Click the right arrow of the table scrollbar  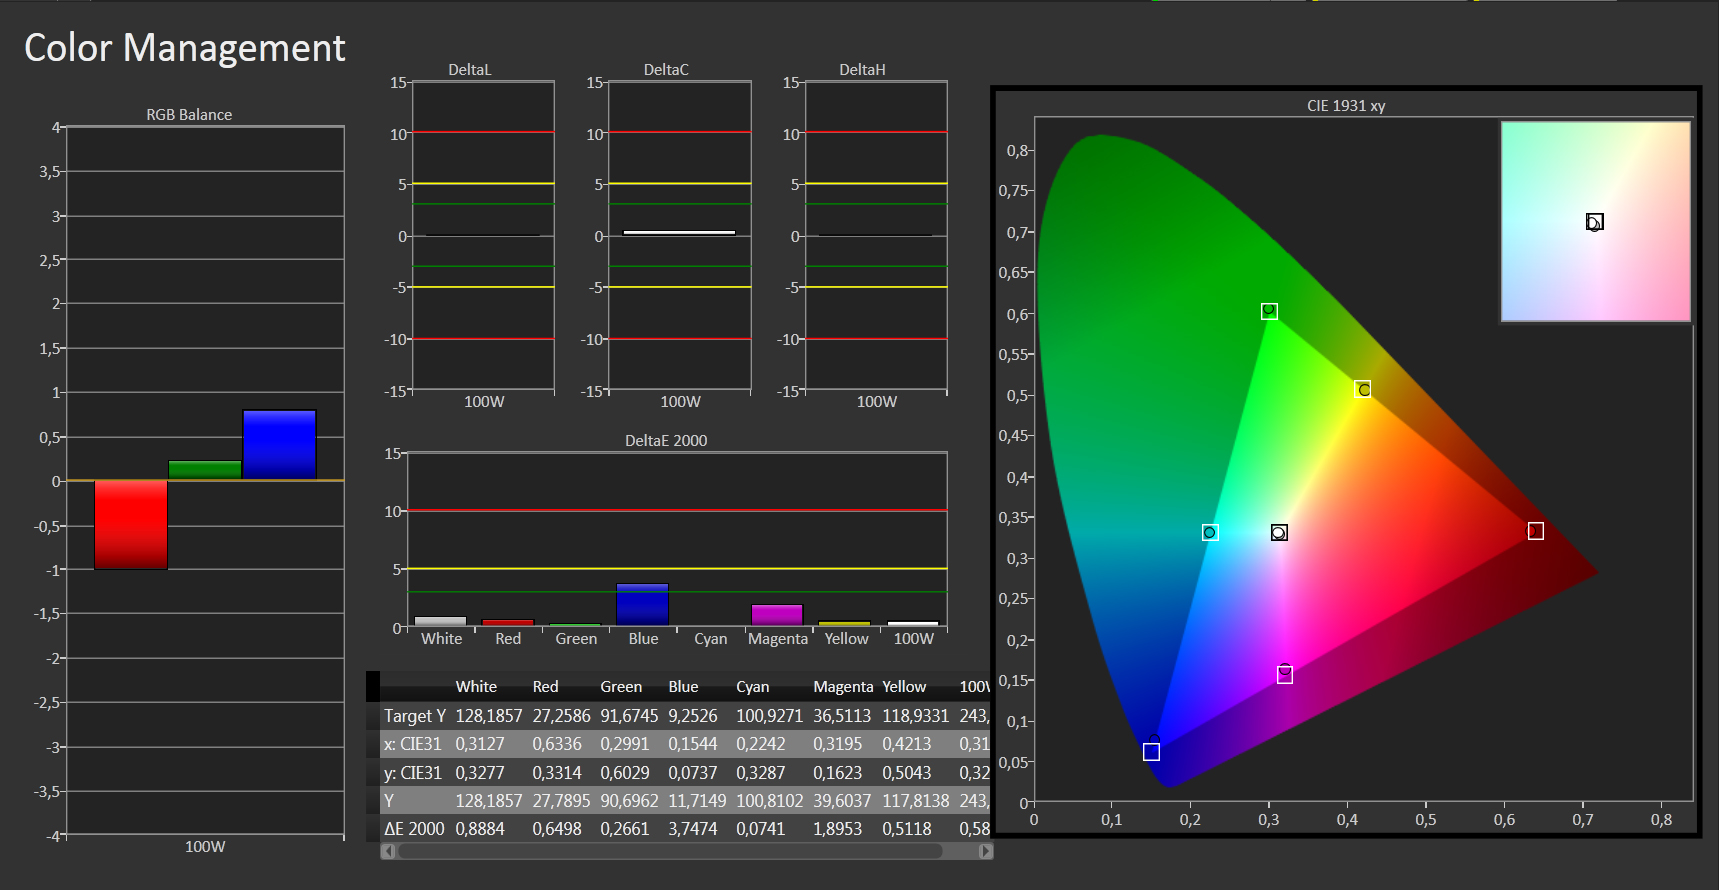985,851
